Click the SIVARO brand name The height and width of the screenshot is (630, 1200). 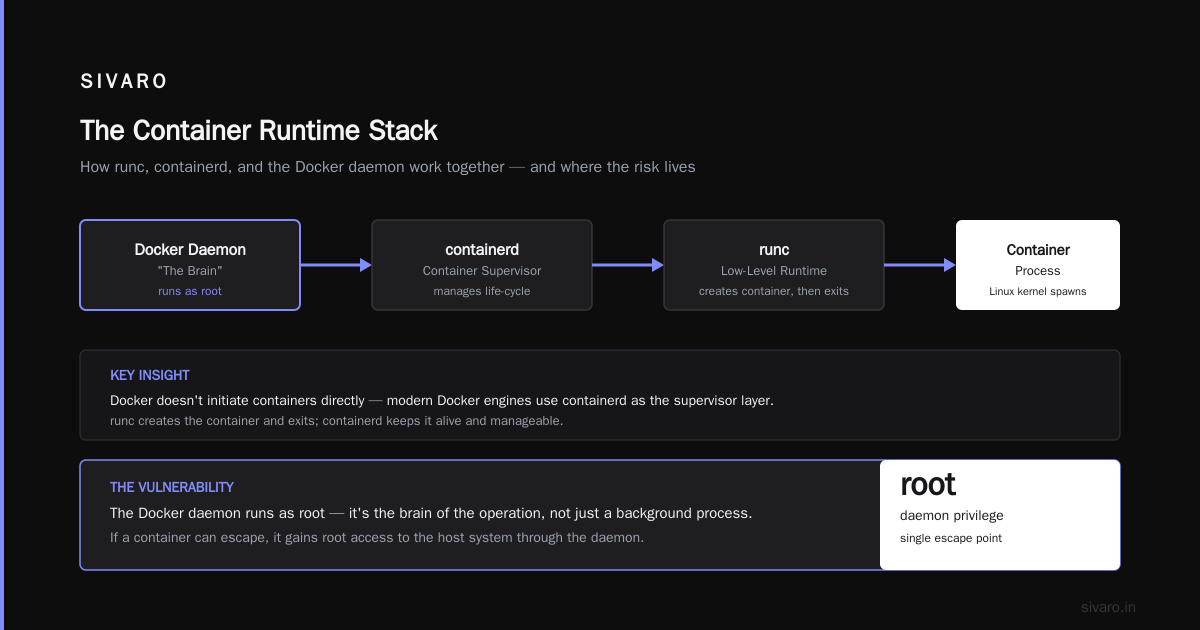tap(124, 82)
